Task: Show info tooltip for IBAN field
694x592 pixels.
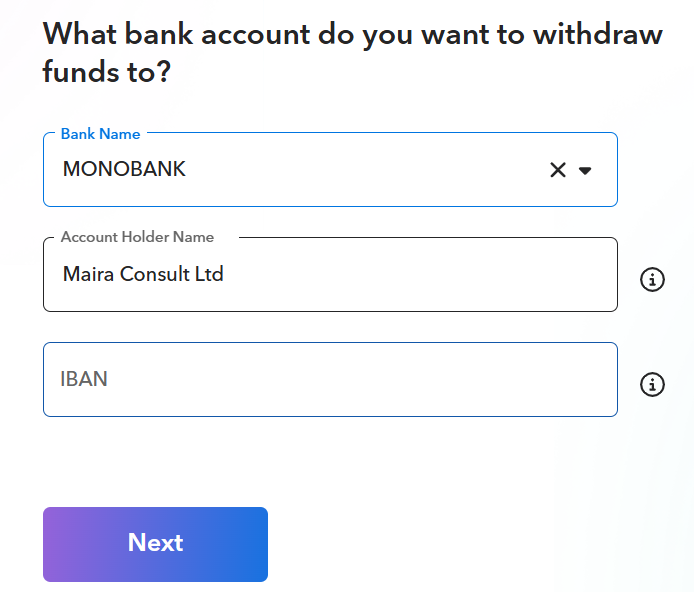Action: click(652, 384)
